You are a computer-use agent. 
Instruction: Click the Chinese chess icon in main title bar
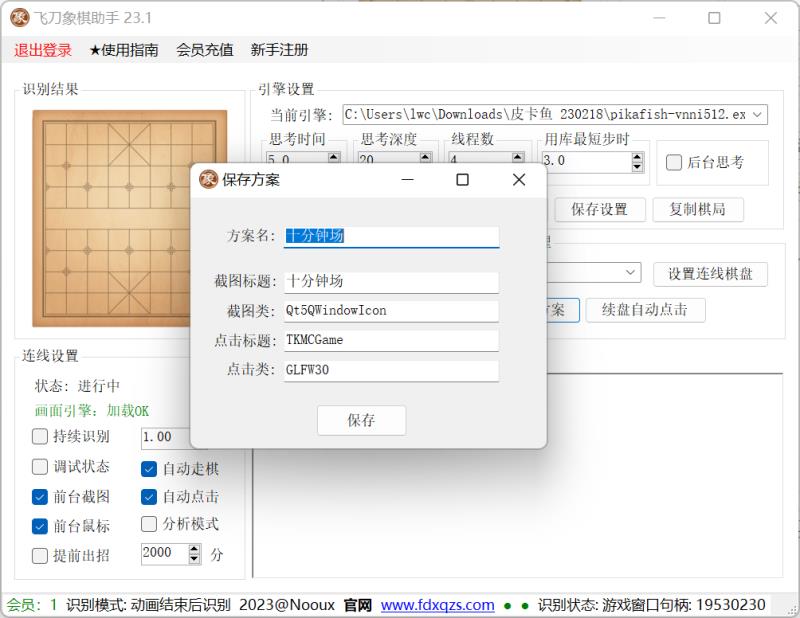click(x=19, y=18)
